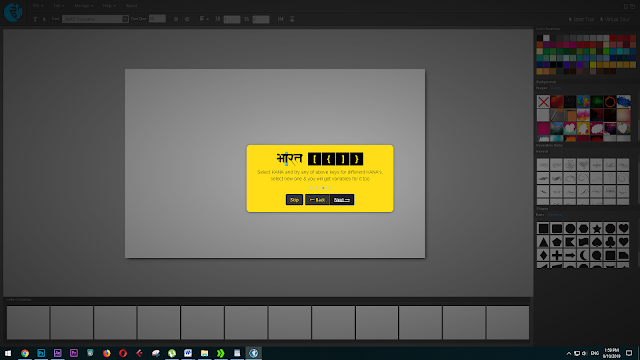The height and width of the screenshot is (360, 640).
Task: Pick the bright yellow color swatch
Action: coord(593,64)
